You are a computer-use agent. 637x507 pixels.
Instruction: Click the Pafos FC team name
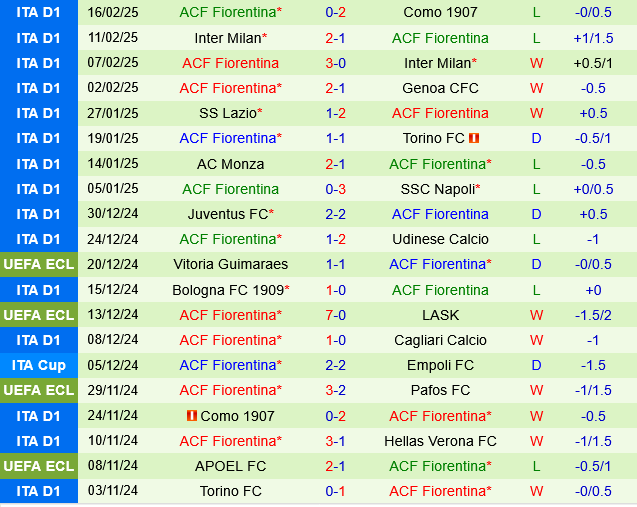click(440, 390)
